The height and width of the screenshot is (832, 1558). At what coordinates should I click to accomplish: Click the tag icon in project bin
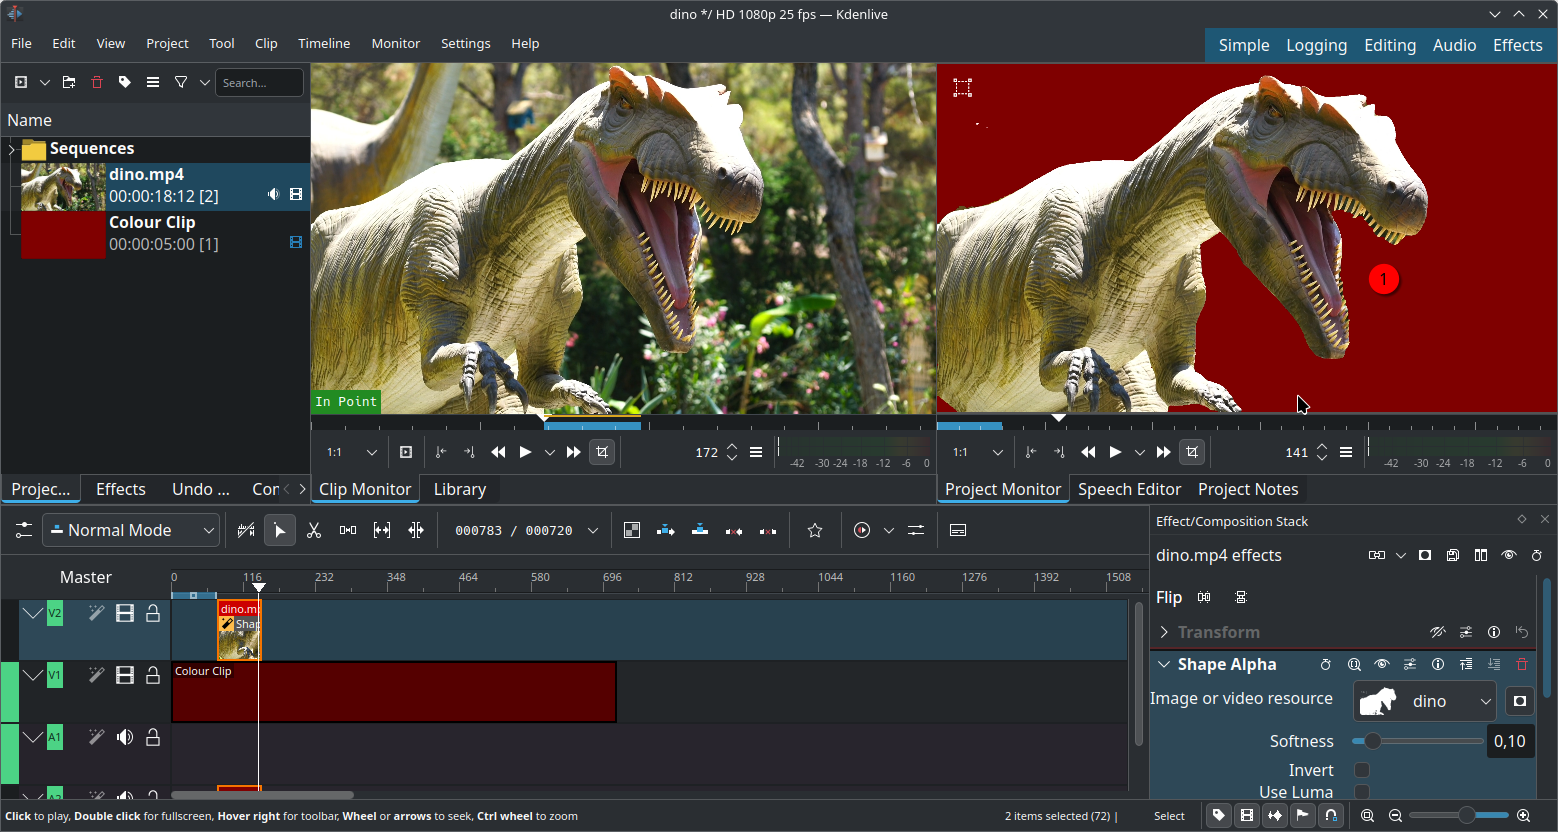click(125, 83)
